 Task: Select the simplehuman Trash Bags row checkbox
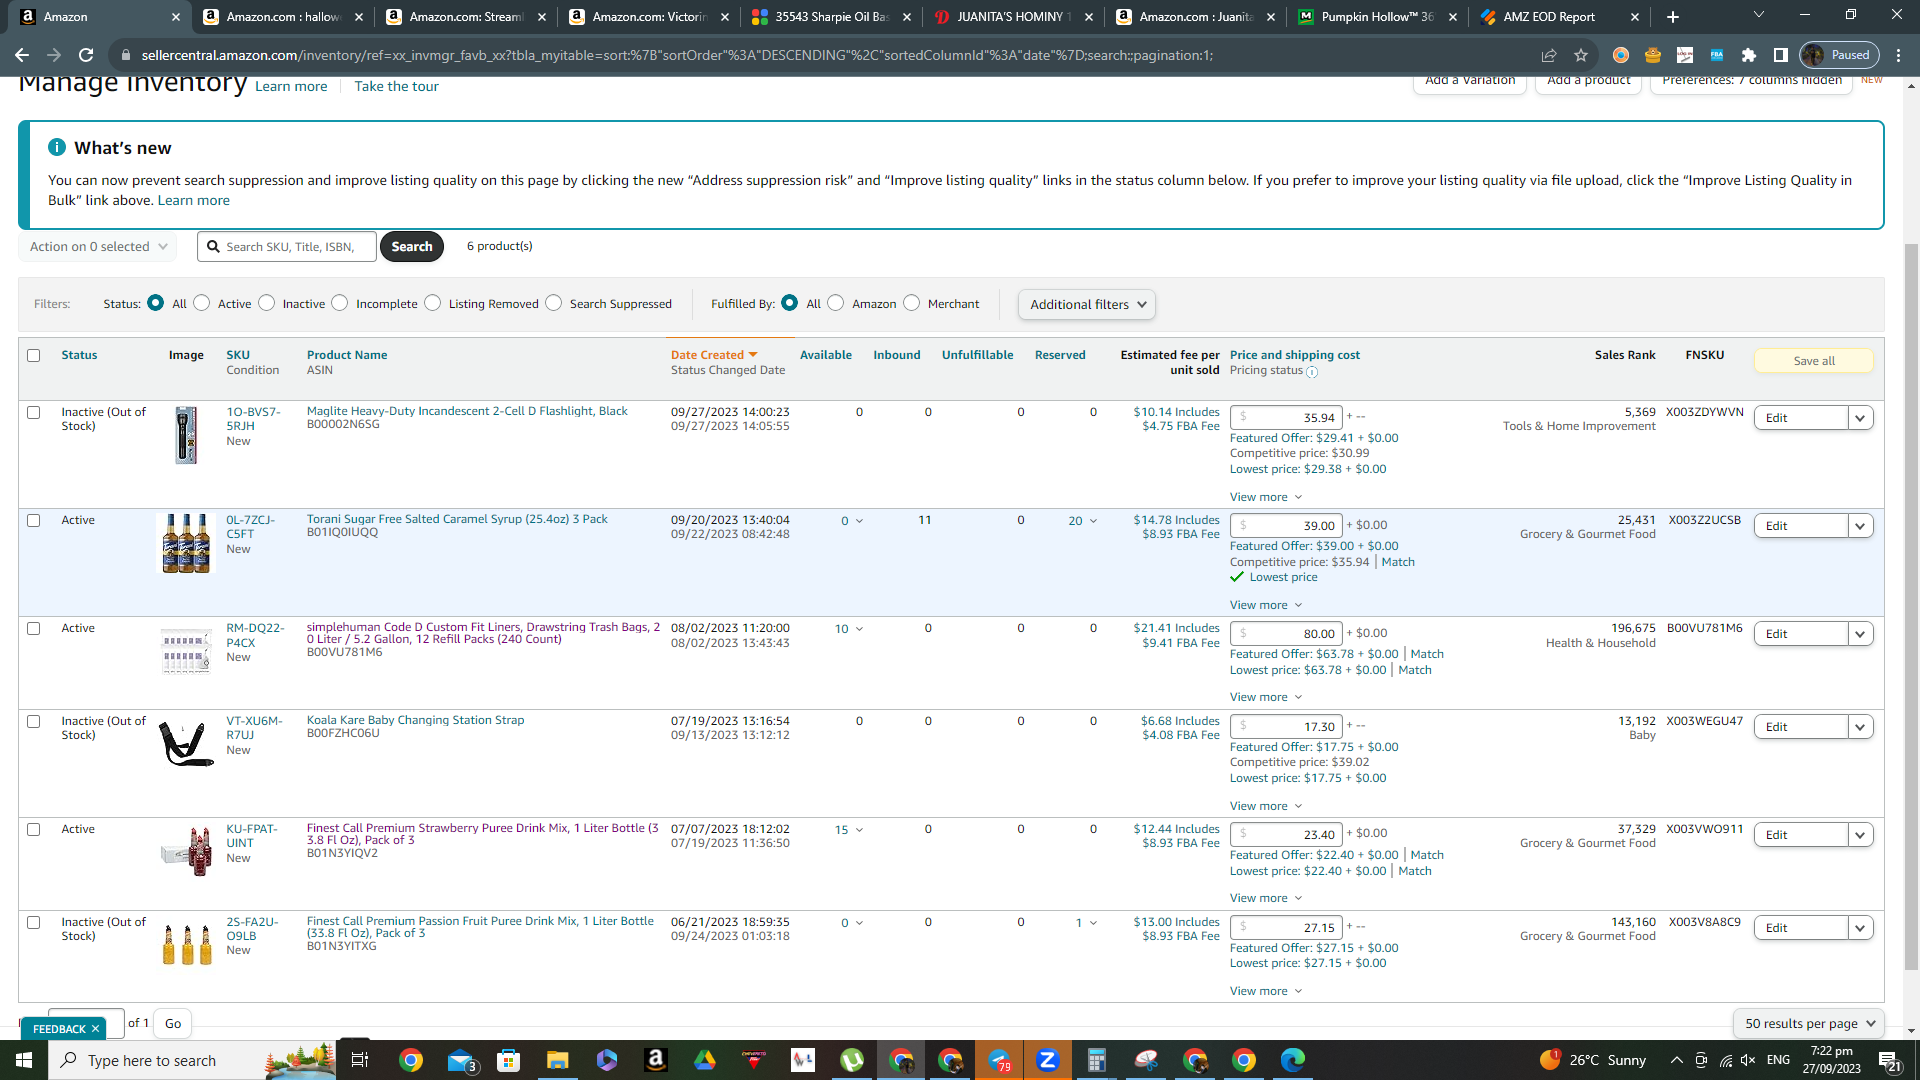(x=34, y=628)
